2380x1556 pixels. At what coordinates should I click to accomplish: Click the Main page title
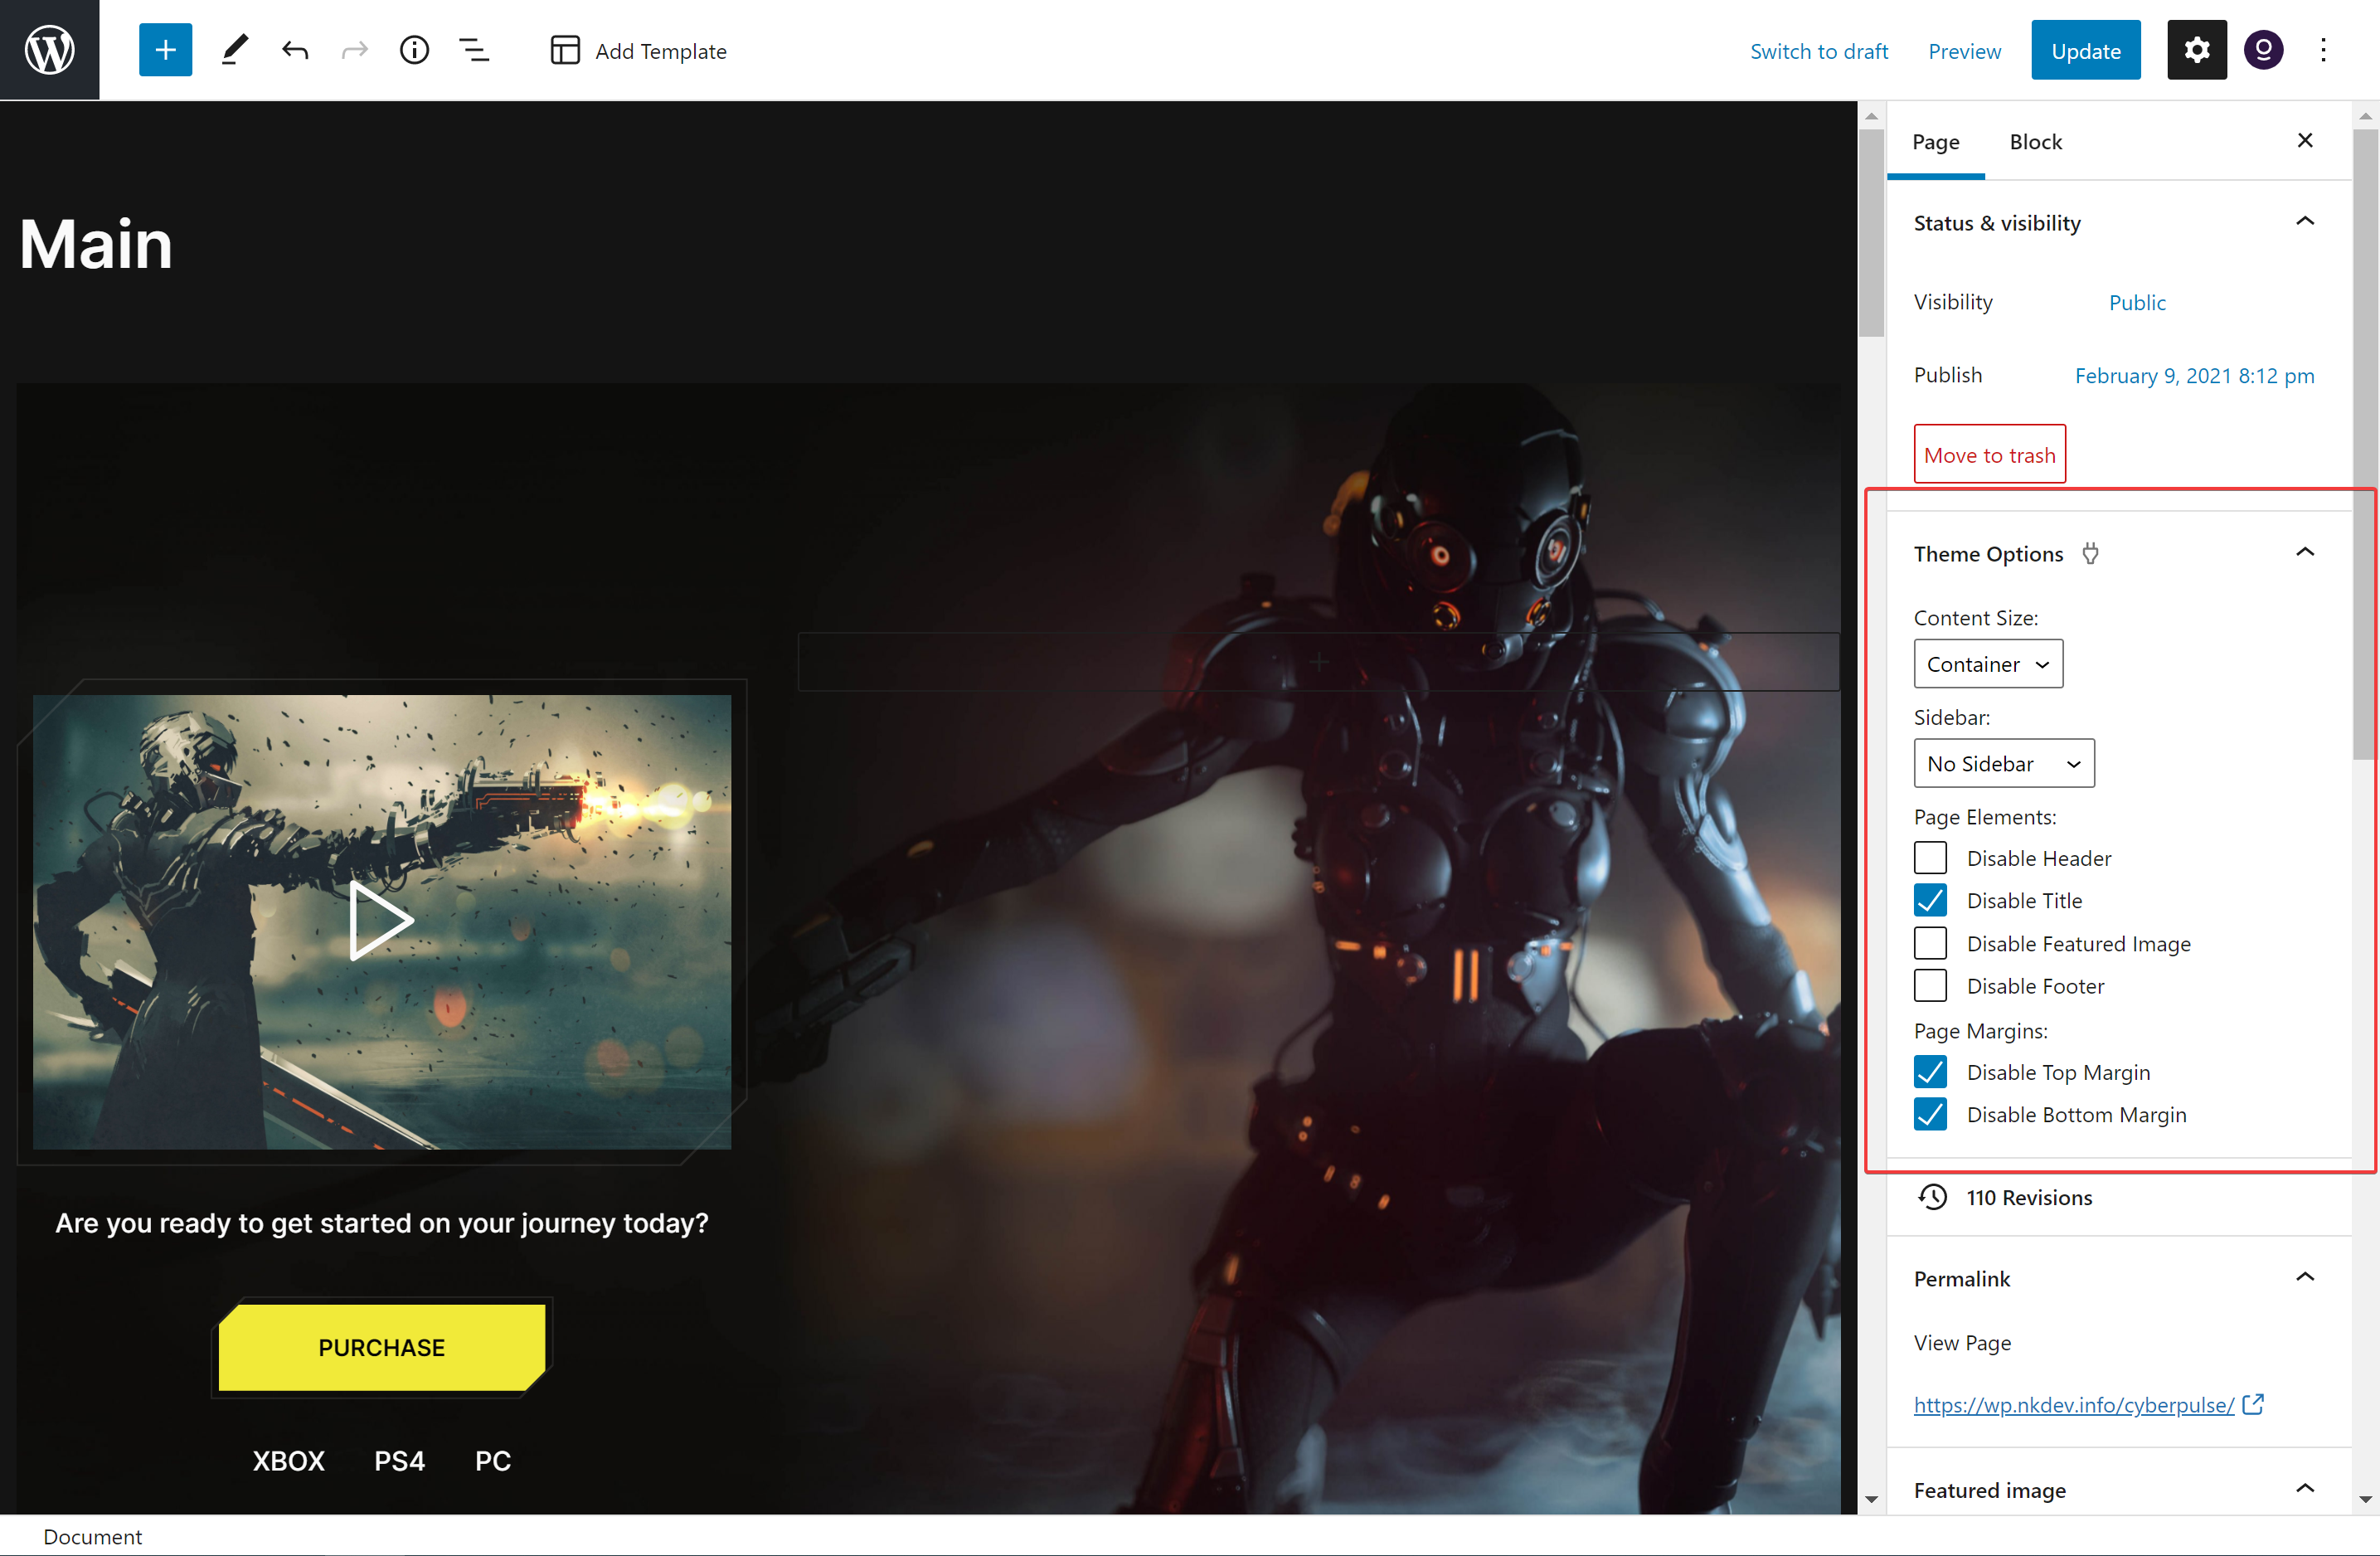coord(96,243)
